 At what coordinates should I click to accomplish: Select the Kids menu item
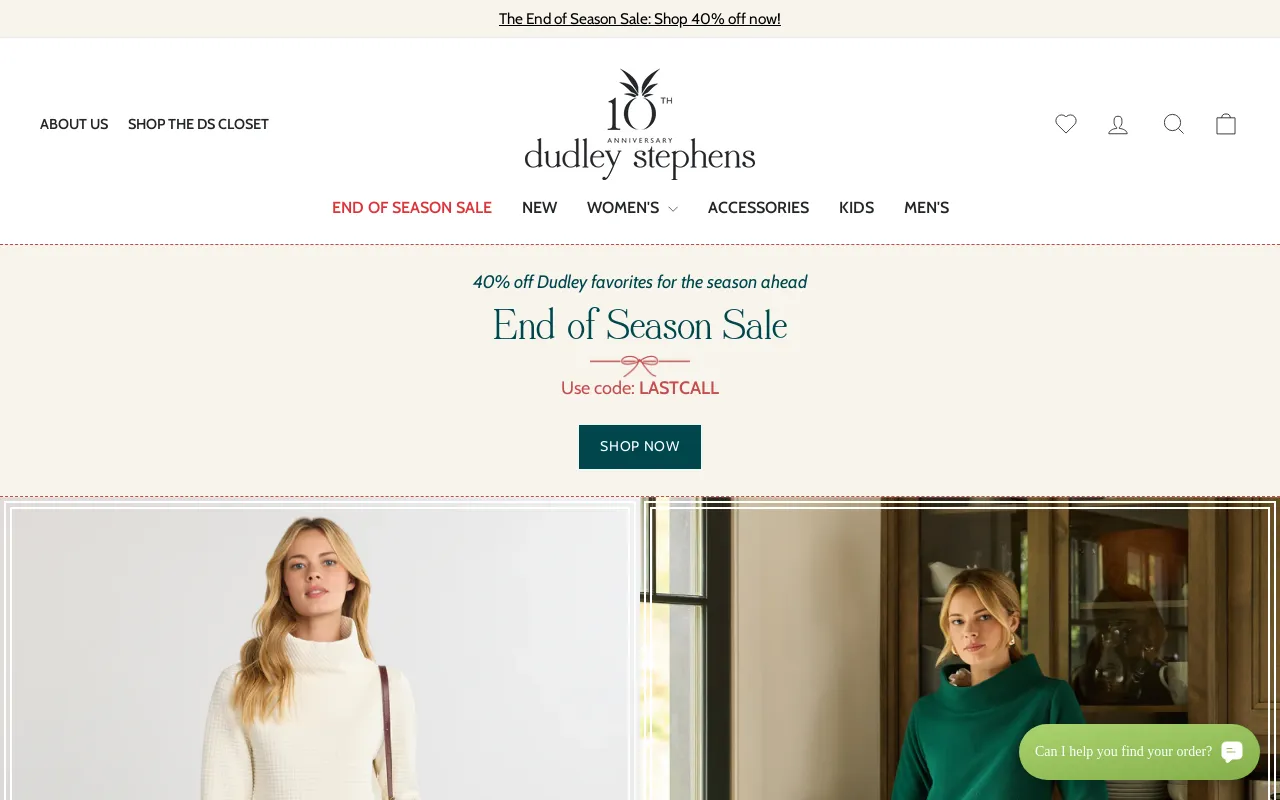[856, 208]
